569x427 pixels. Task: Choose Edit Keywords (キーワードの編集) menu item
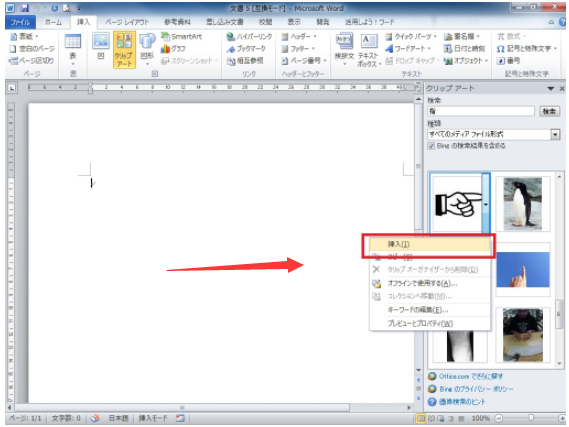click(x=430, y=310)
